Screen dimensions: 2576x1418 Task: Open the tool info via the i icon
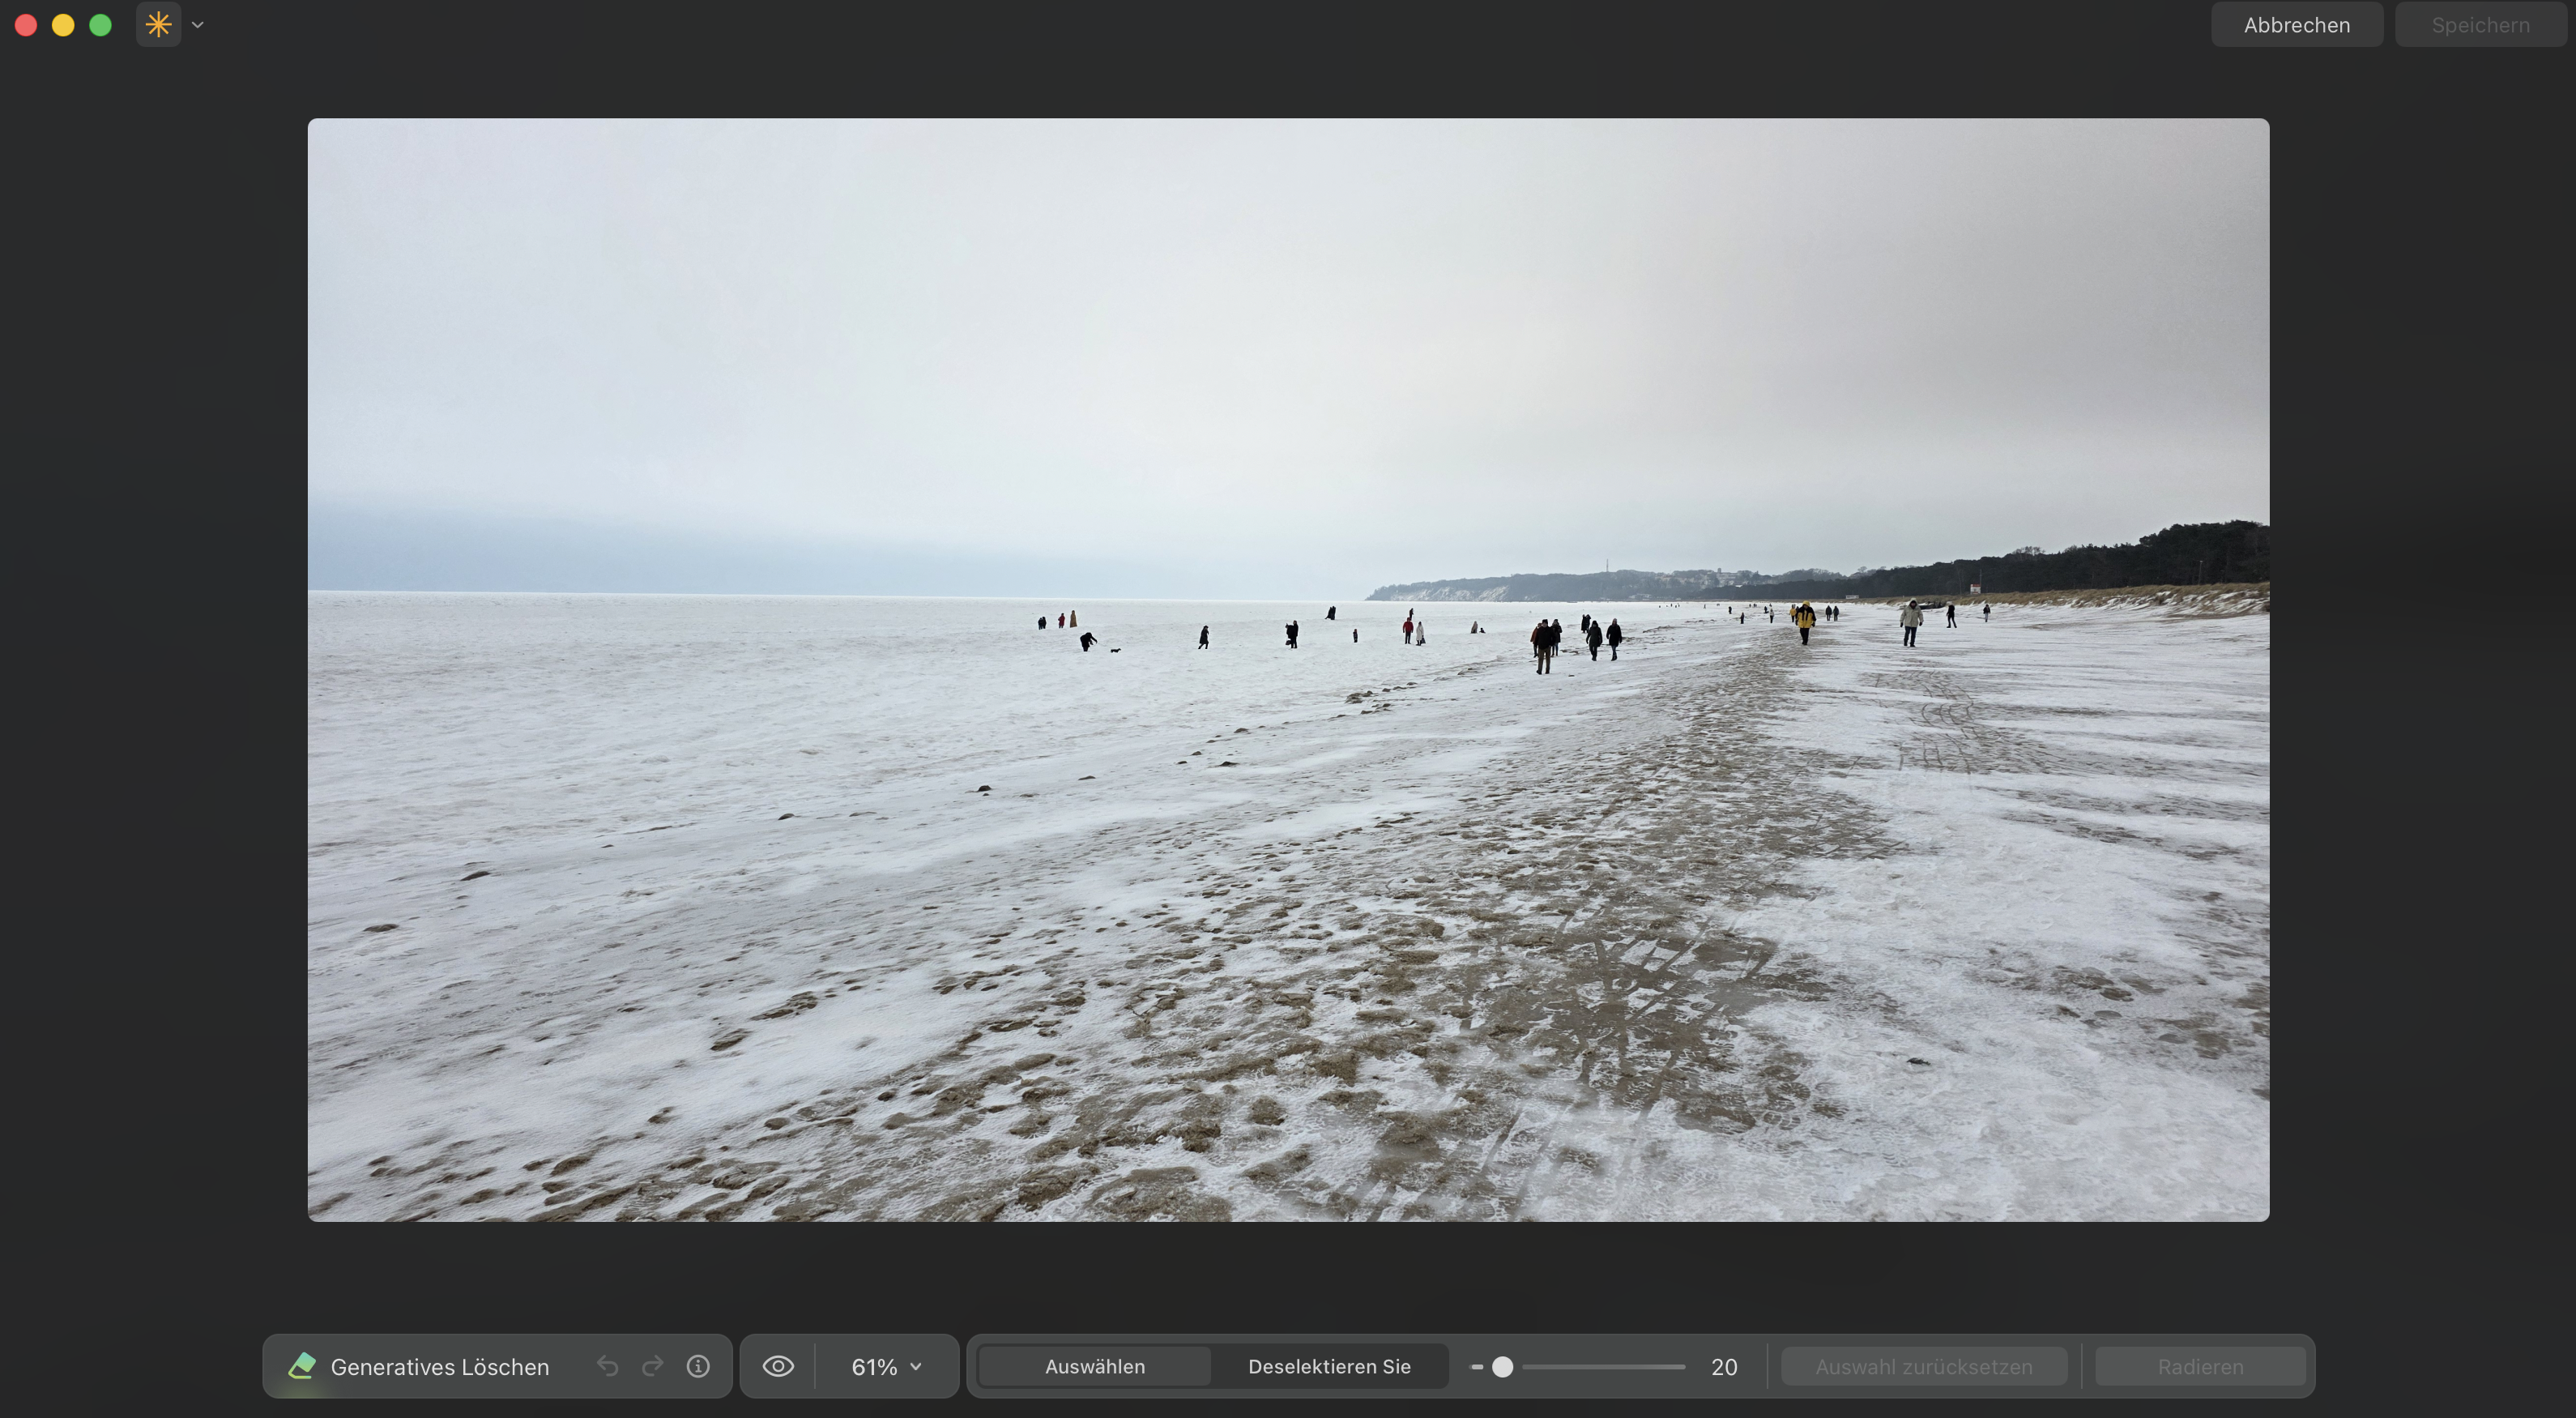698,1366
